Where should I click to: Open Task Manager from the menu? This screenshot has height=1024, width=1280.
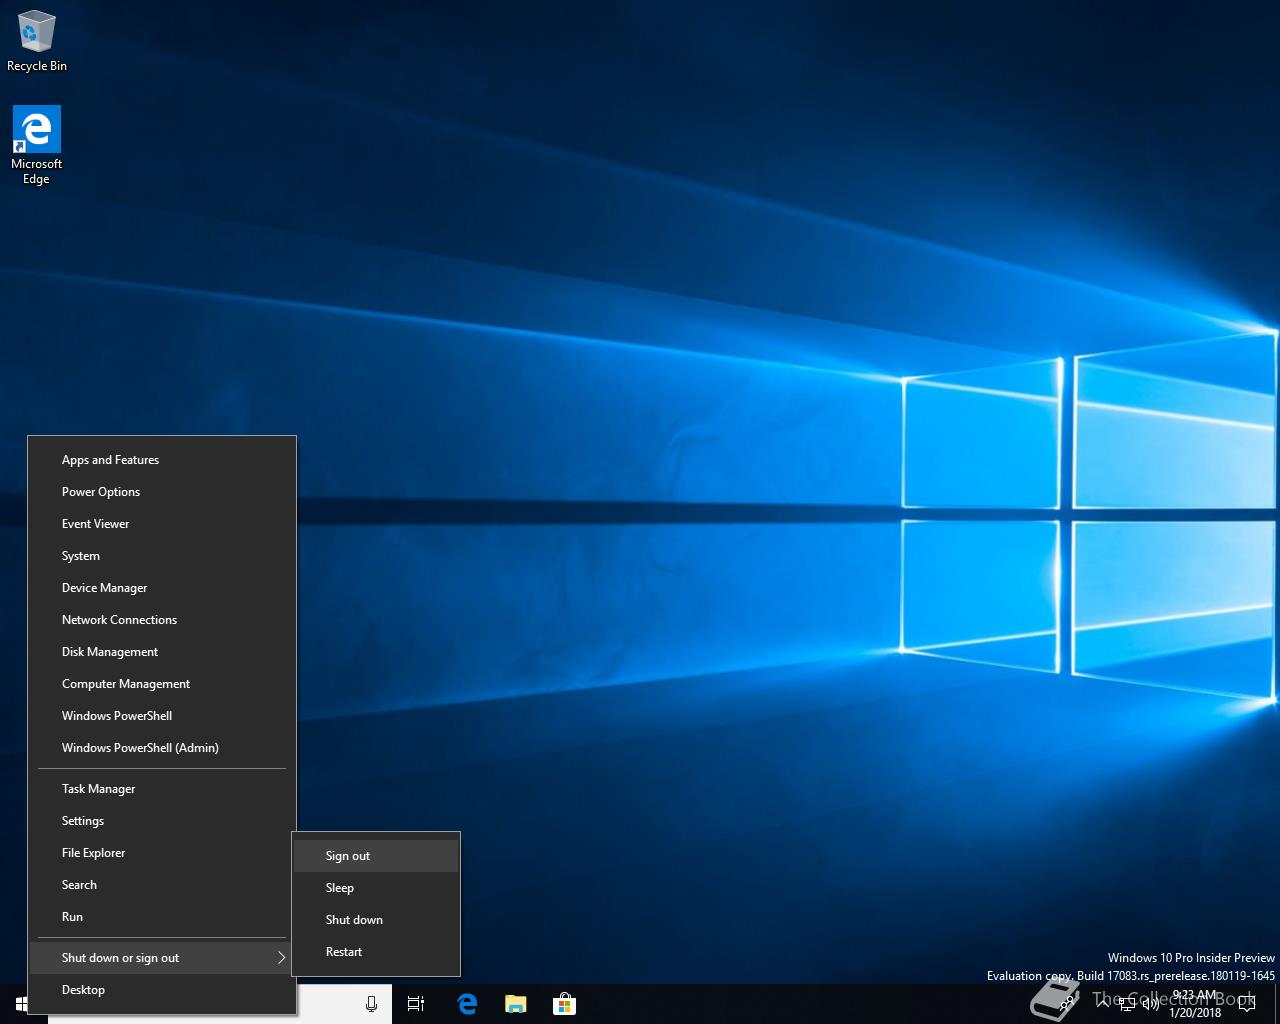[98, 789]
